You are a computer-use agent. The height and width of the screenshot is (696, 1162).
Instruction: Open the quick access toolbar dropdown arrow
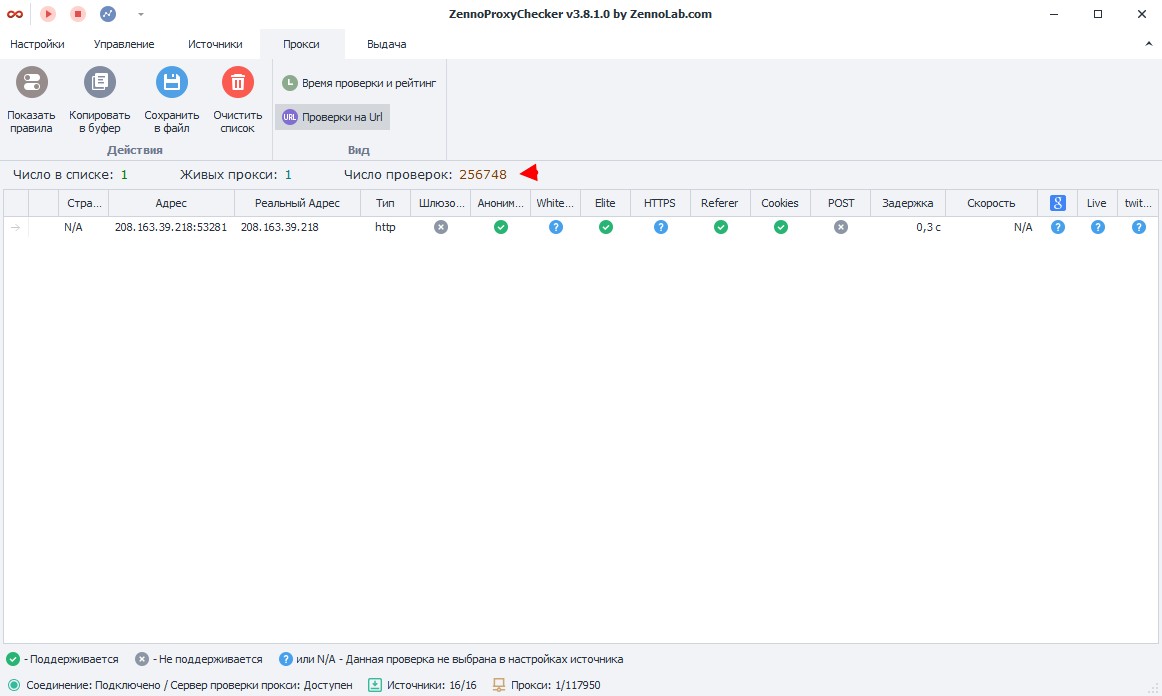[x=141, y=14]
